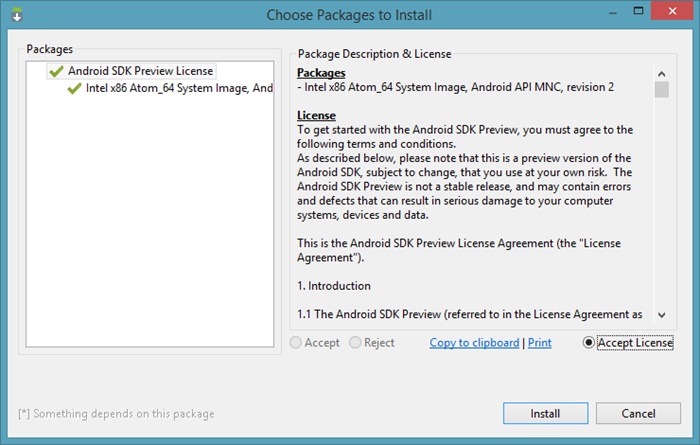Click the license text scrollbar thumb
Viewport: 700px width, 445px height.
[662, 89]
